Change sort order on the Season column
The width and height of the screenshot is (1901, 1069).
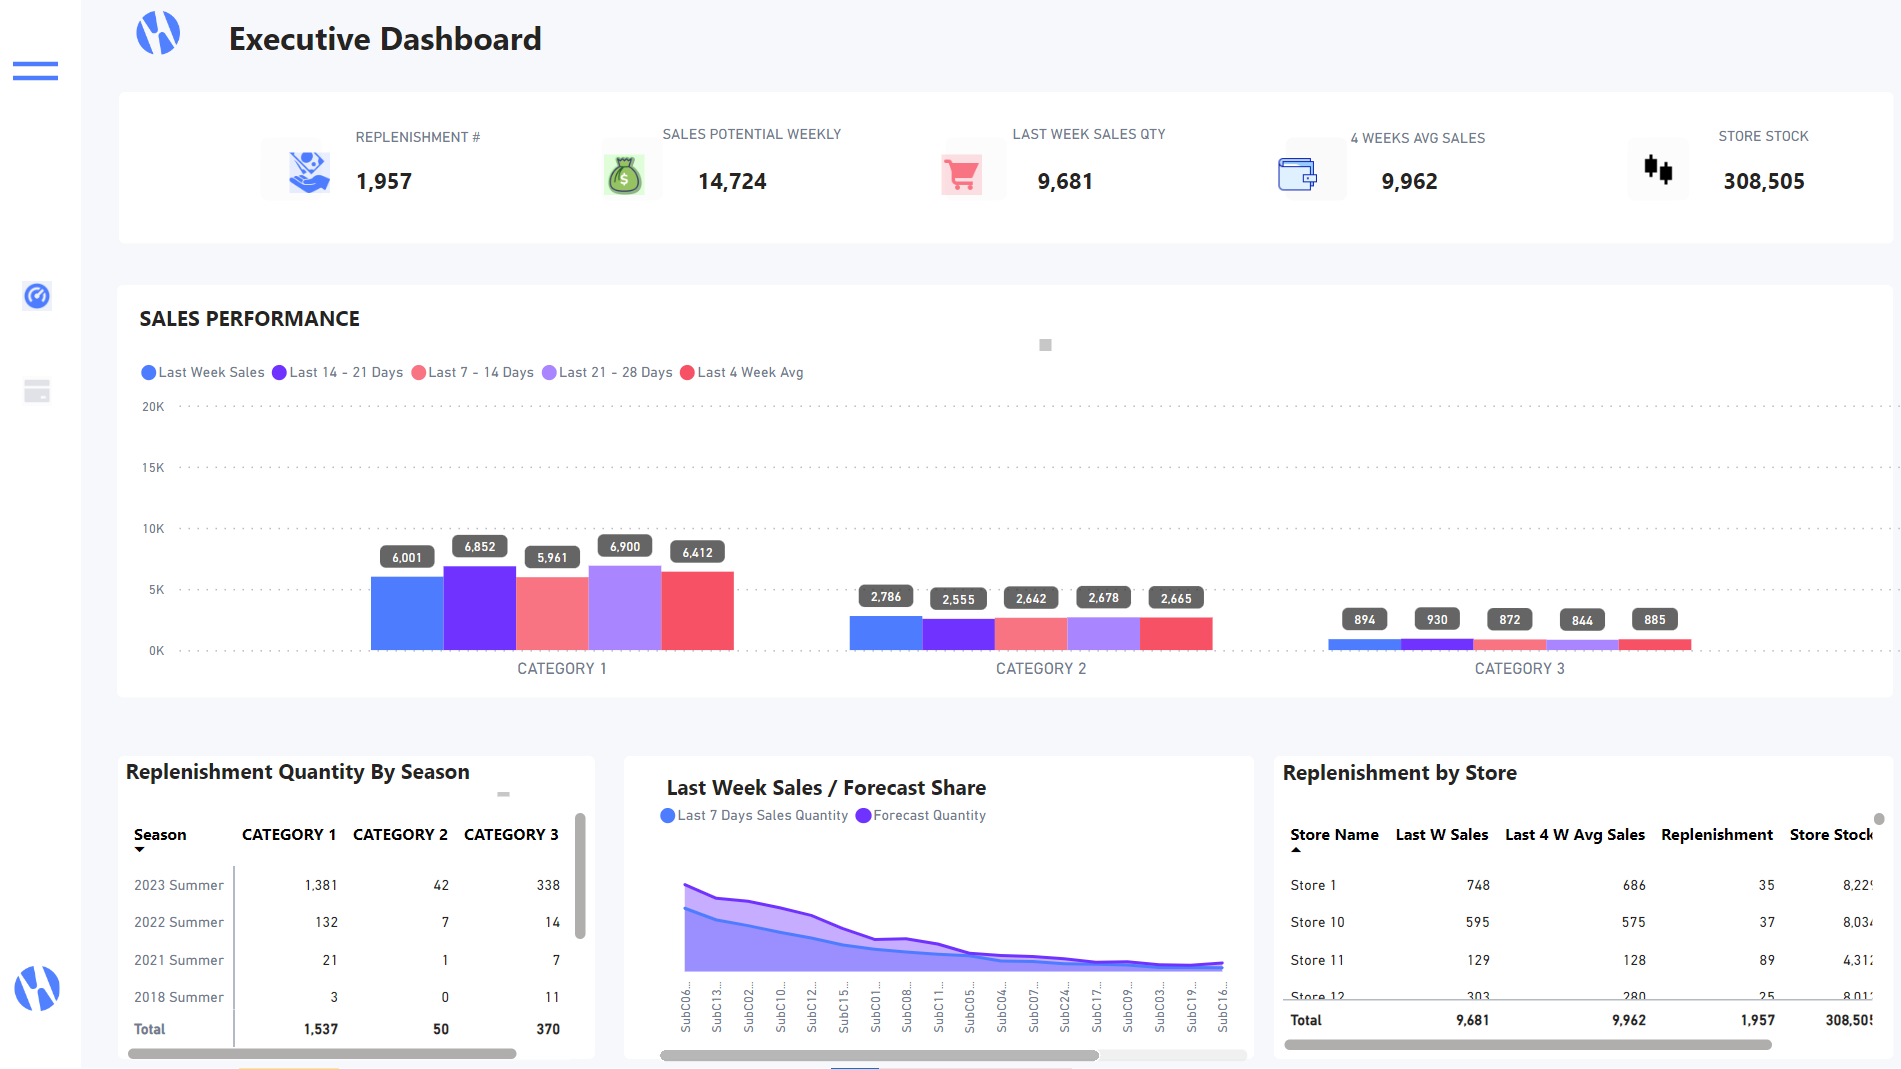pyautogui.click(x=160, y=839)
